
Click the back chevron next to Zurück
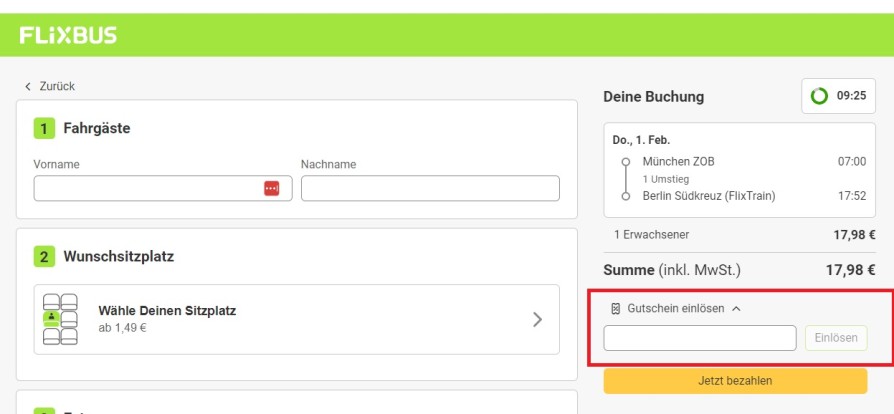[28, 87]
